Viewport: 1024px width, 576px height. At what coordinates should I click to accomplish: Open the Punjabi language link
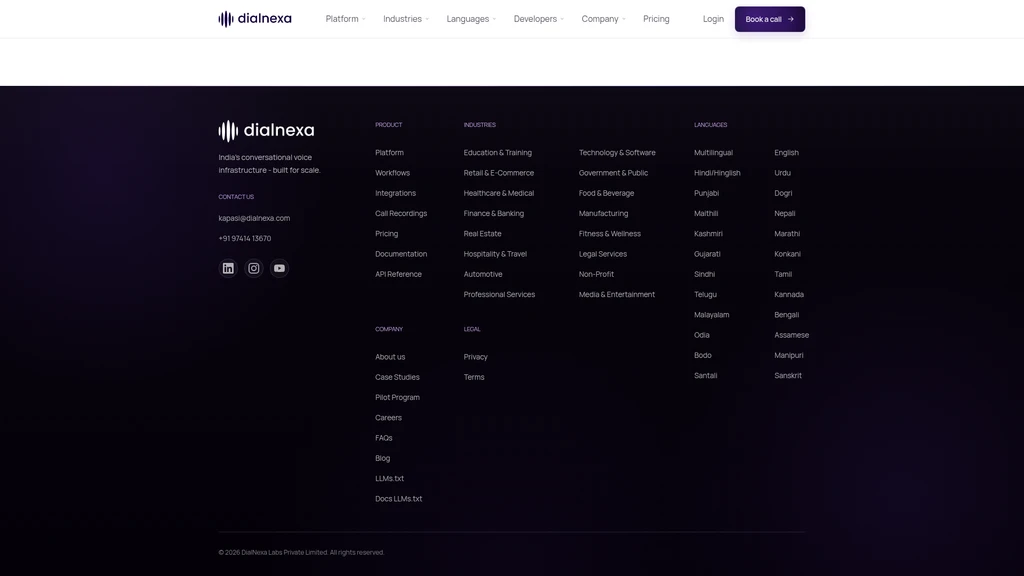click(x=706, y=193)
